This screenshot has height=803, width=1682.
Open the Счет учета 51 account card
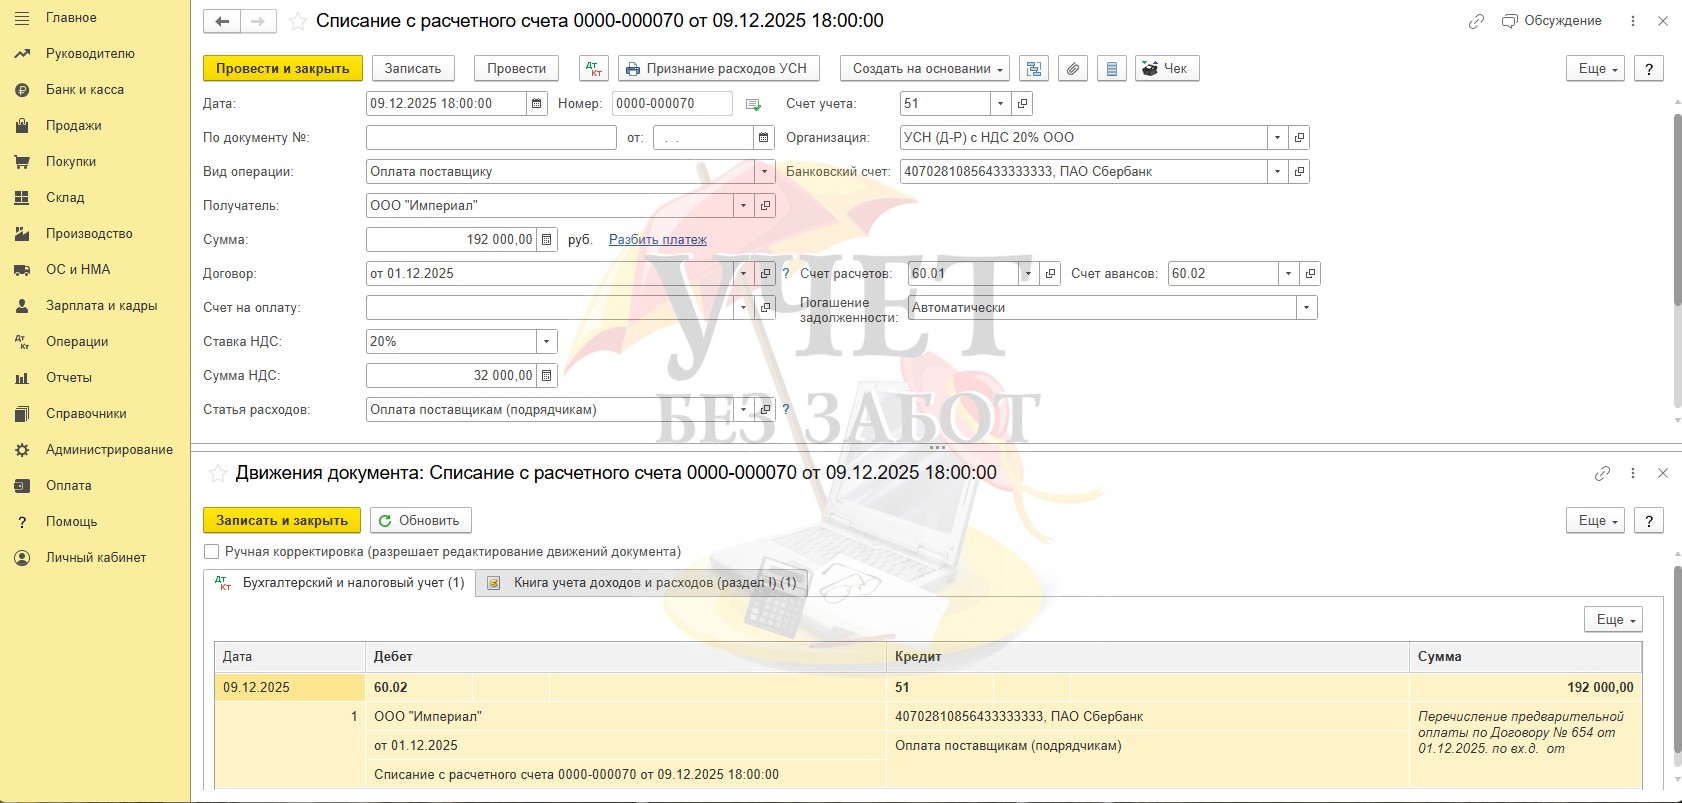pyautogui.click(x=1022, y=103)
